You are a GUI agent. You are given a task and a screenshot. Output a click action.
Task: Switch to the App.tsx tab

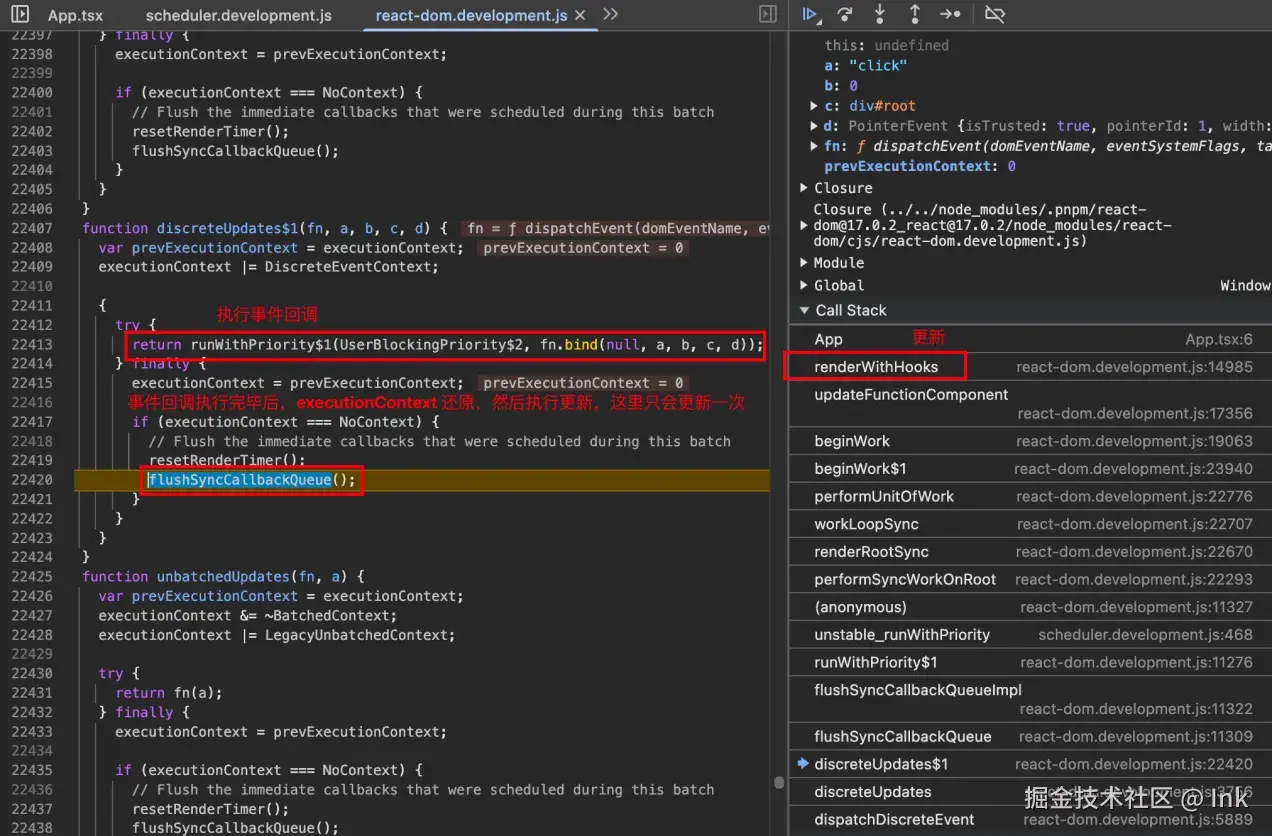coord(75,16)
